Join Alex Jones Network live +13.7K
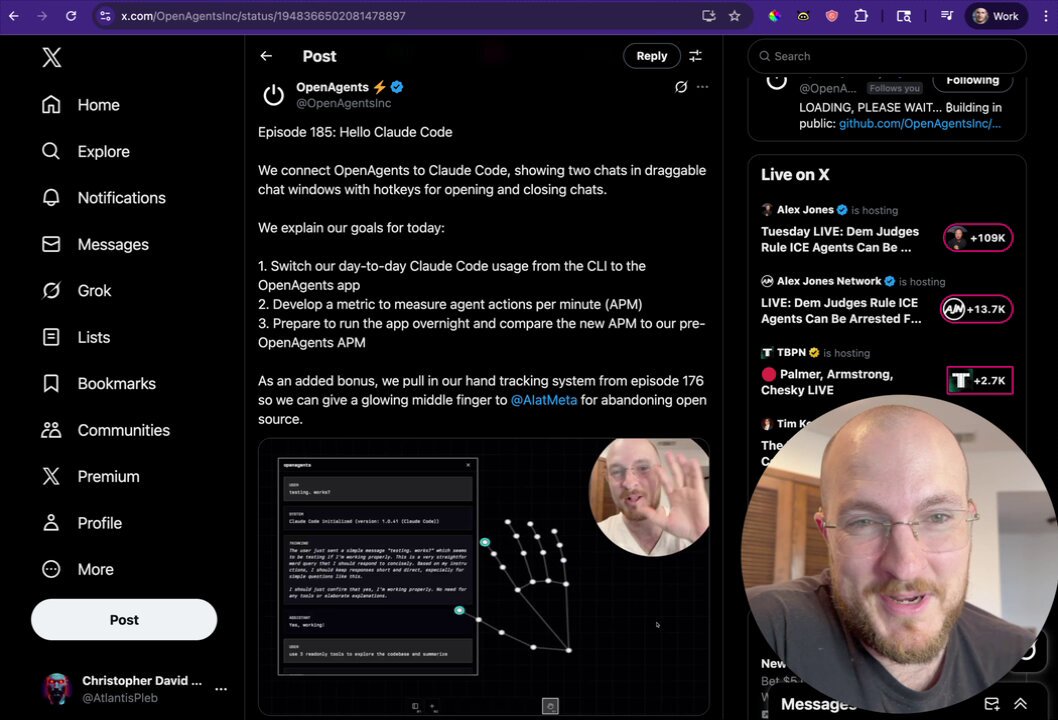This screenshot has width=1058, height=720. 976,309
